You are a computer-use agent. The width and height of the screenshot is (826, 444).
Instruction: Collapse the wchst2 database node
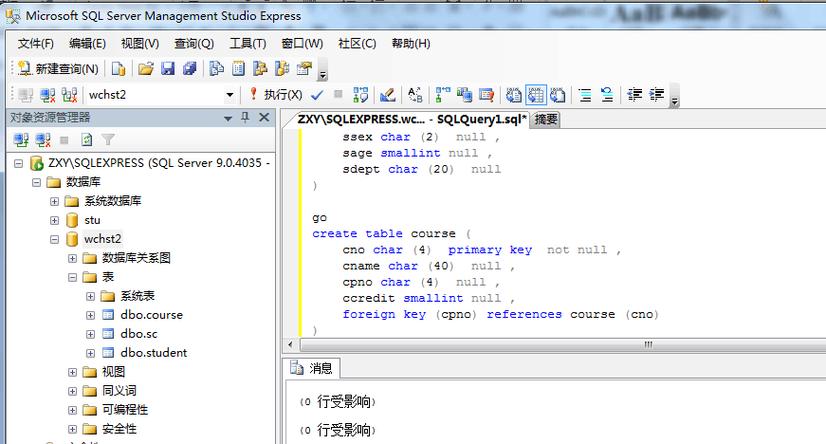(x=55, y=239)
